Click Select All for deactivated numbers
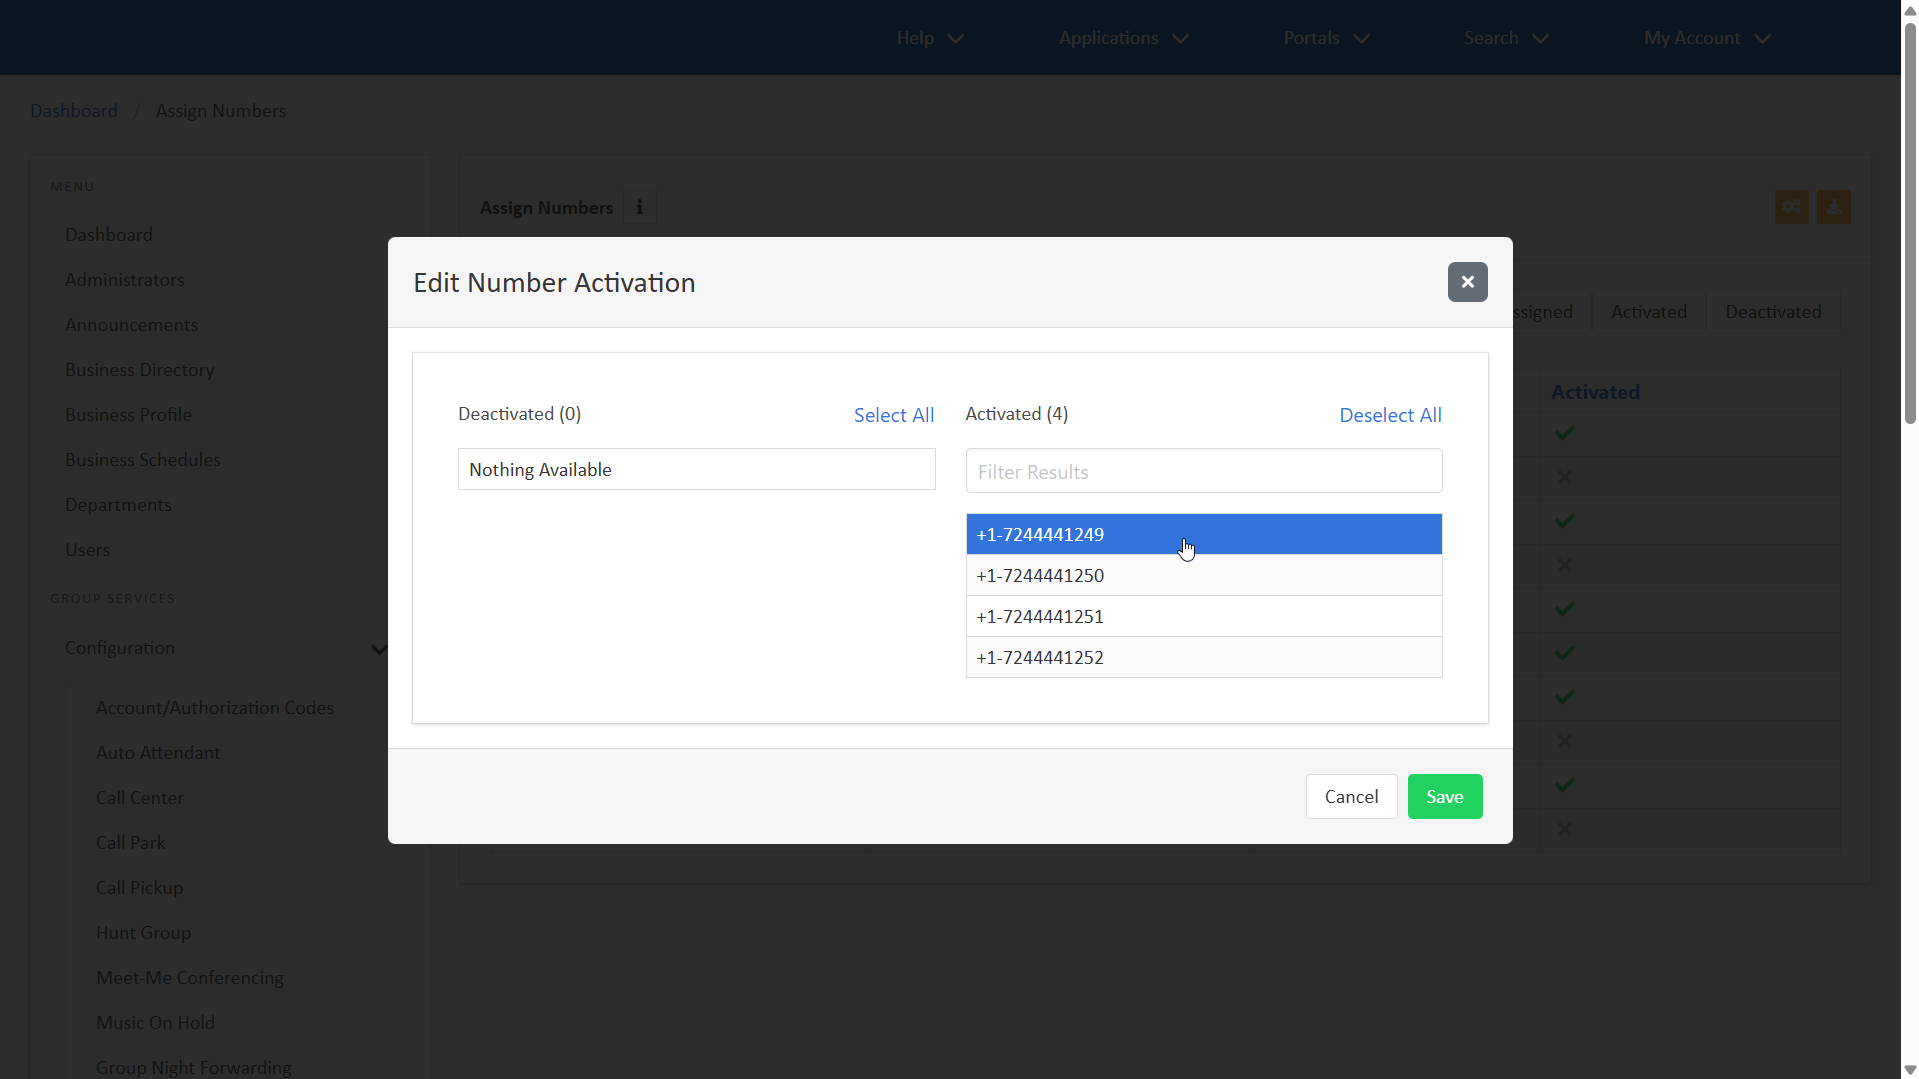The width and height of the screenshot is (1919, 1079). 893,415
